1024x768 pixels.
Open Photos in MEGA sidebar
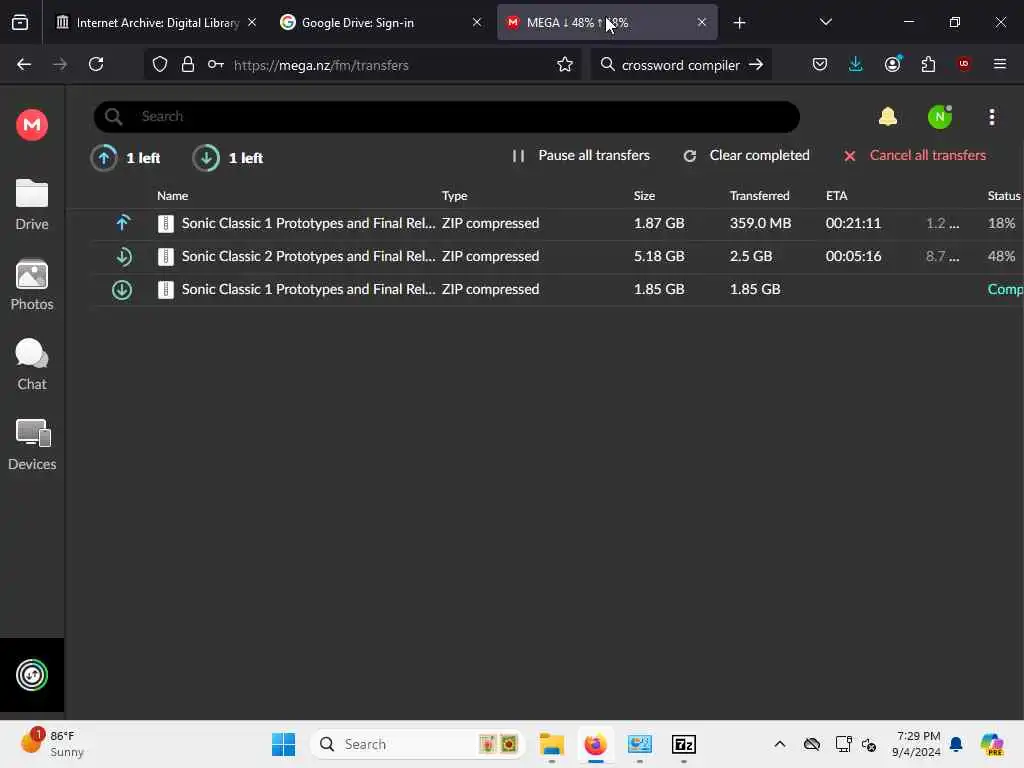pyautogui.click(x=31, y=285)
